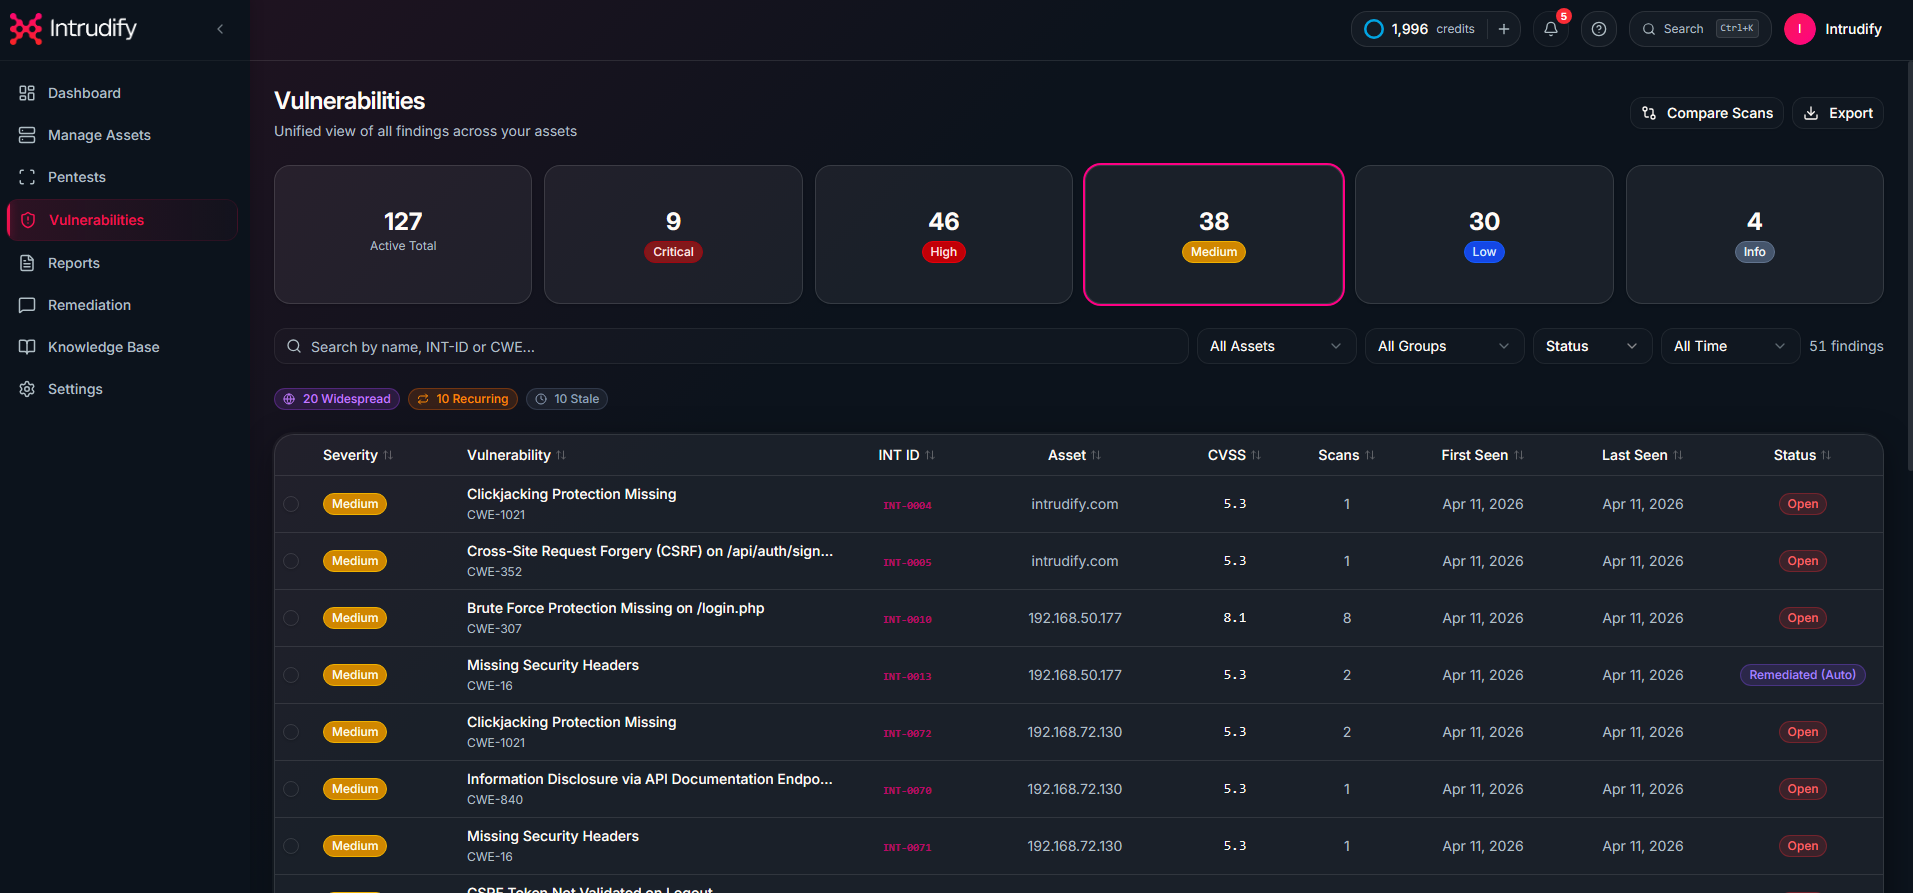Collapse the sidebar with the chevron arrow
The width and height of the screenshot is (1913, 893).
click(x=220, y=29)
